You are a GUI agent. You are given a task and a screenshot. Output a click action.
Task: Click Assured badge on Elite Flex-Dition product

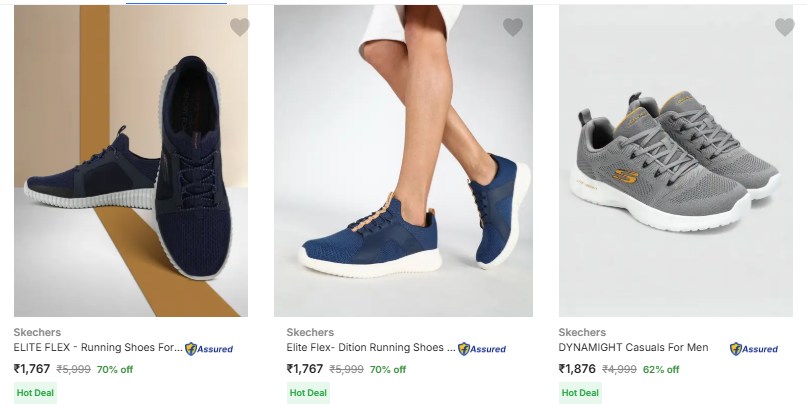[x=482, y=349]
